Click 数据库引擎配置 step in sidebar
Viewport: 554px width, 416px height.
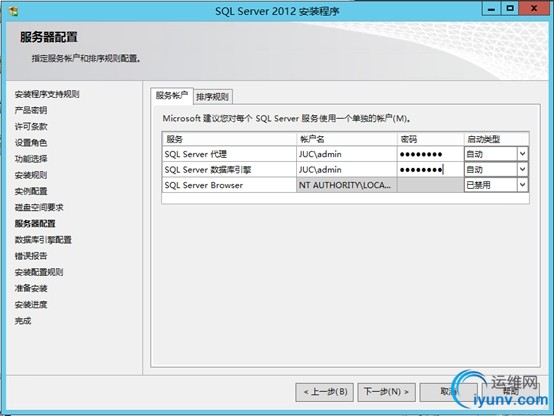(x=43, y=240)
